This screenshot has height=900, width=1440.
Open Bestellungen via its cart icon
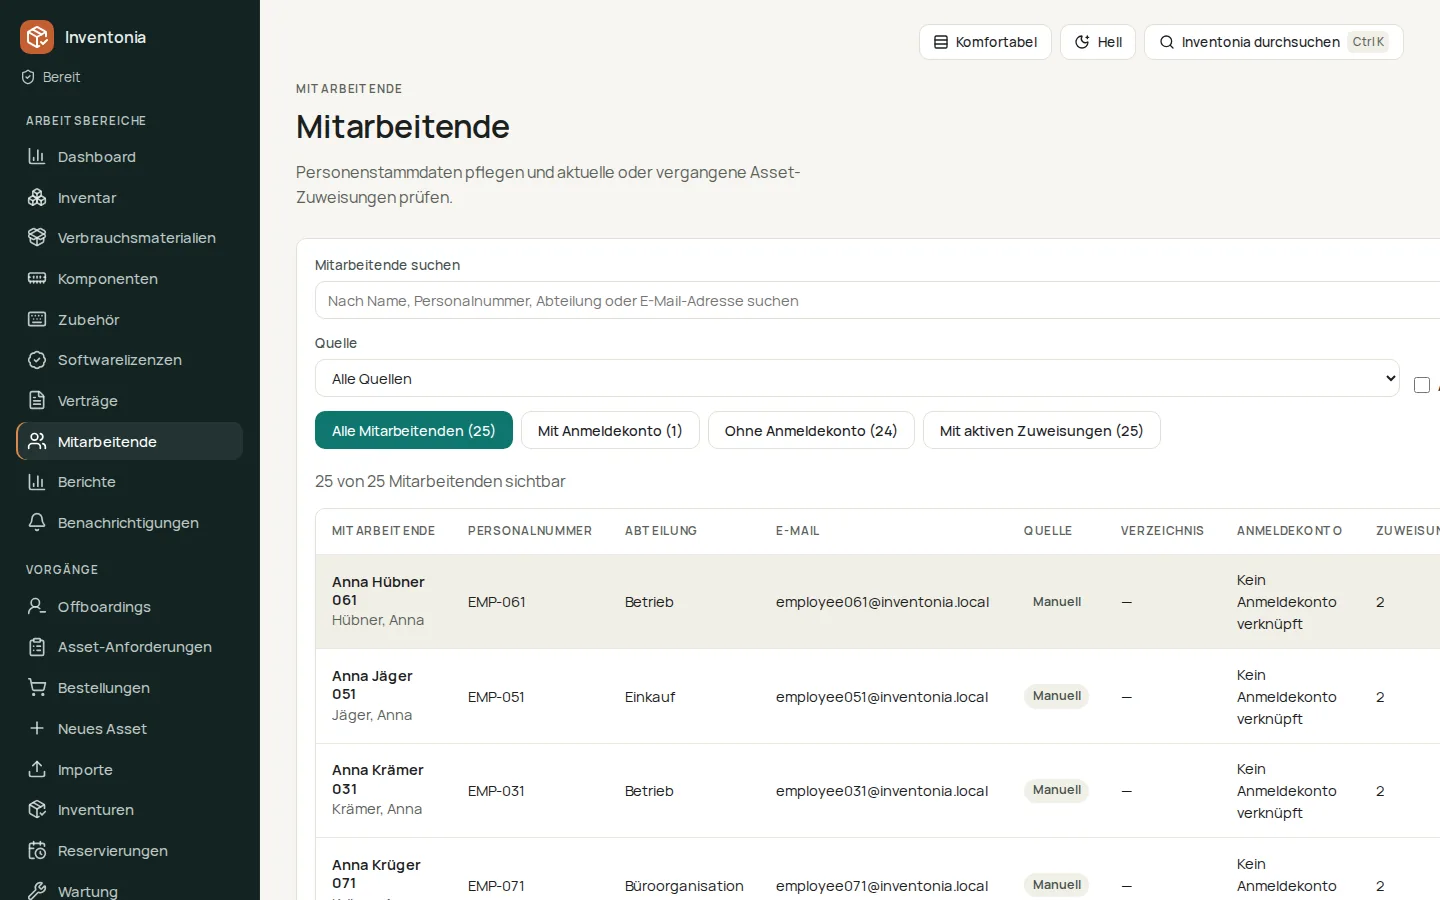[37, 687]
